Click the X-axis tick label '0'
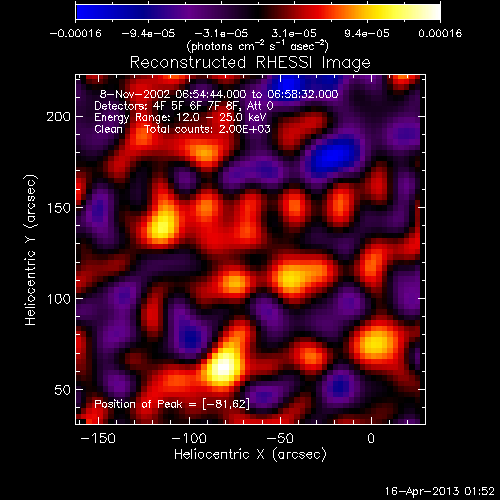The width and height of the screenshot is (500, 500). [371, 438]
